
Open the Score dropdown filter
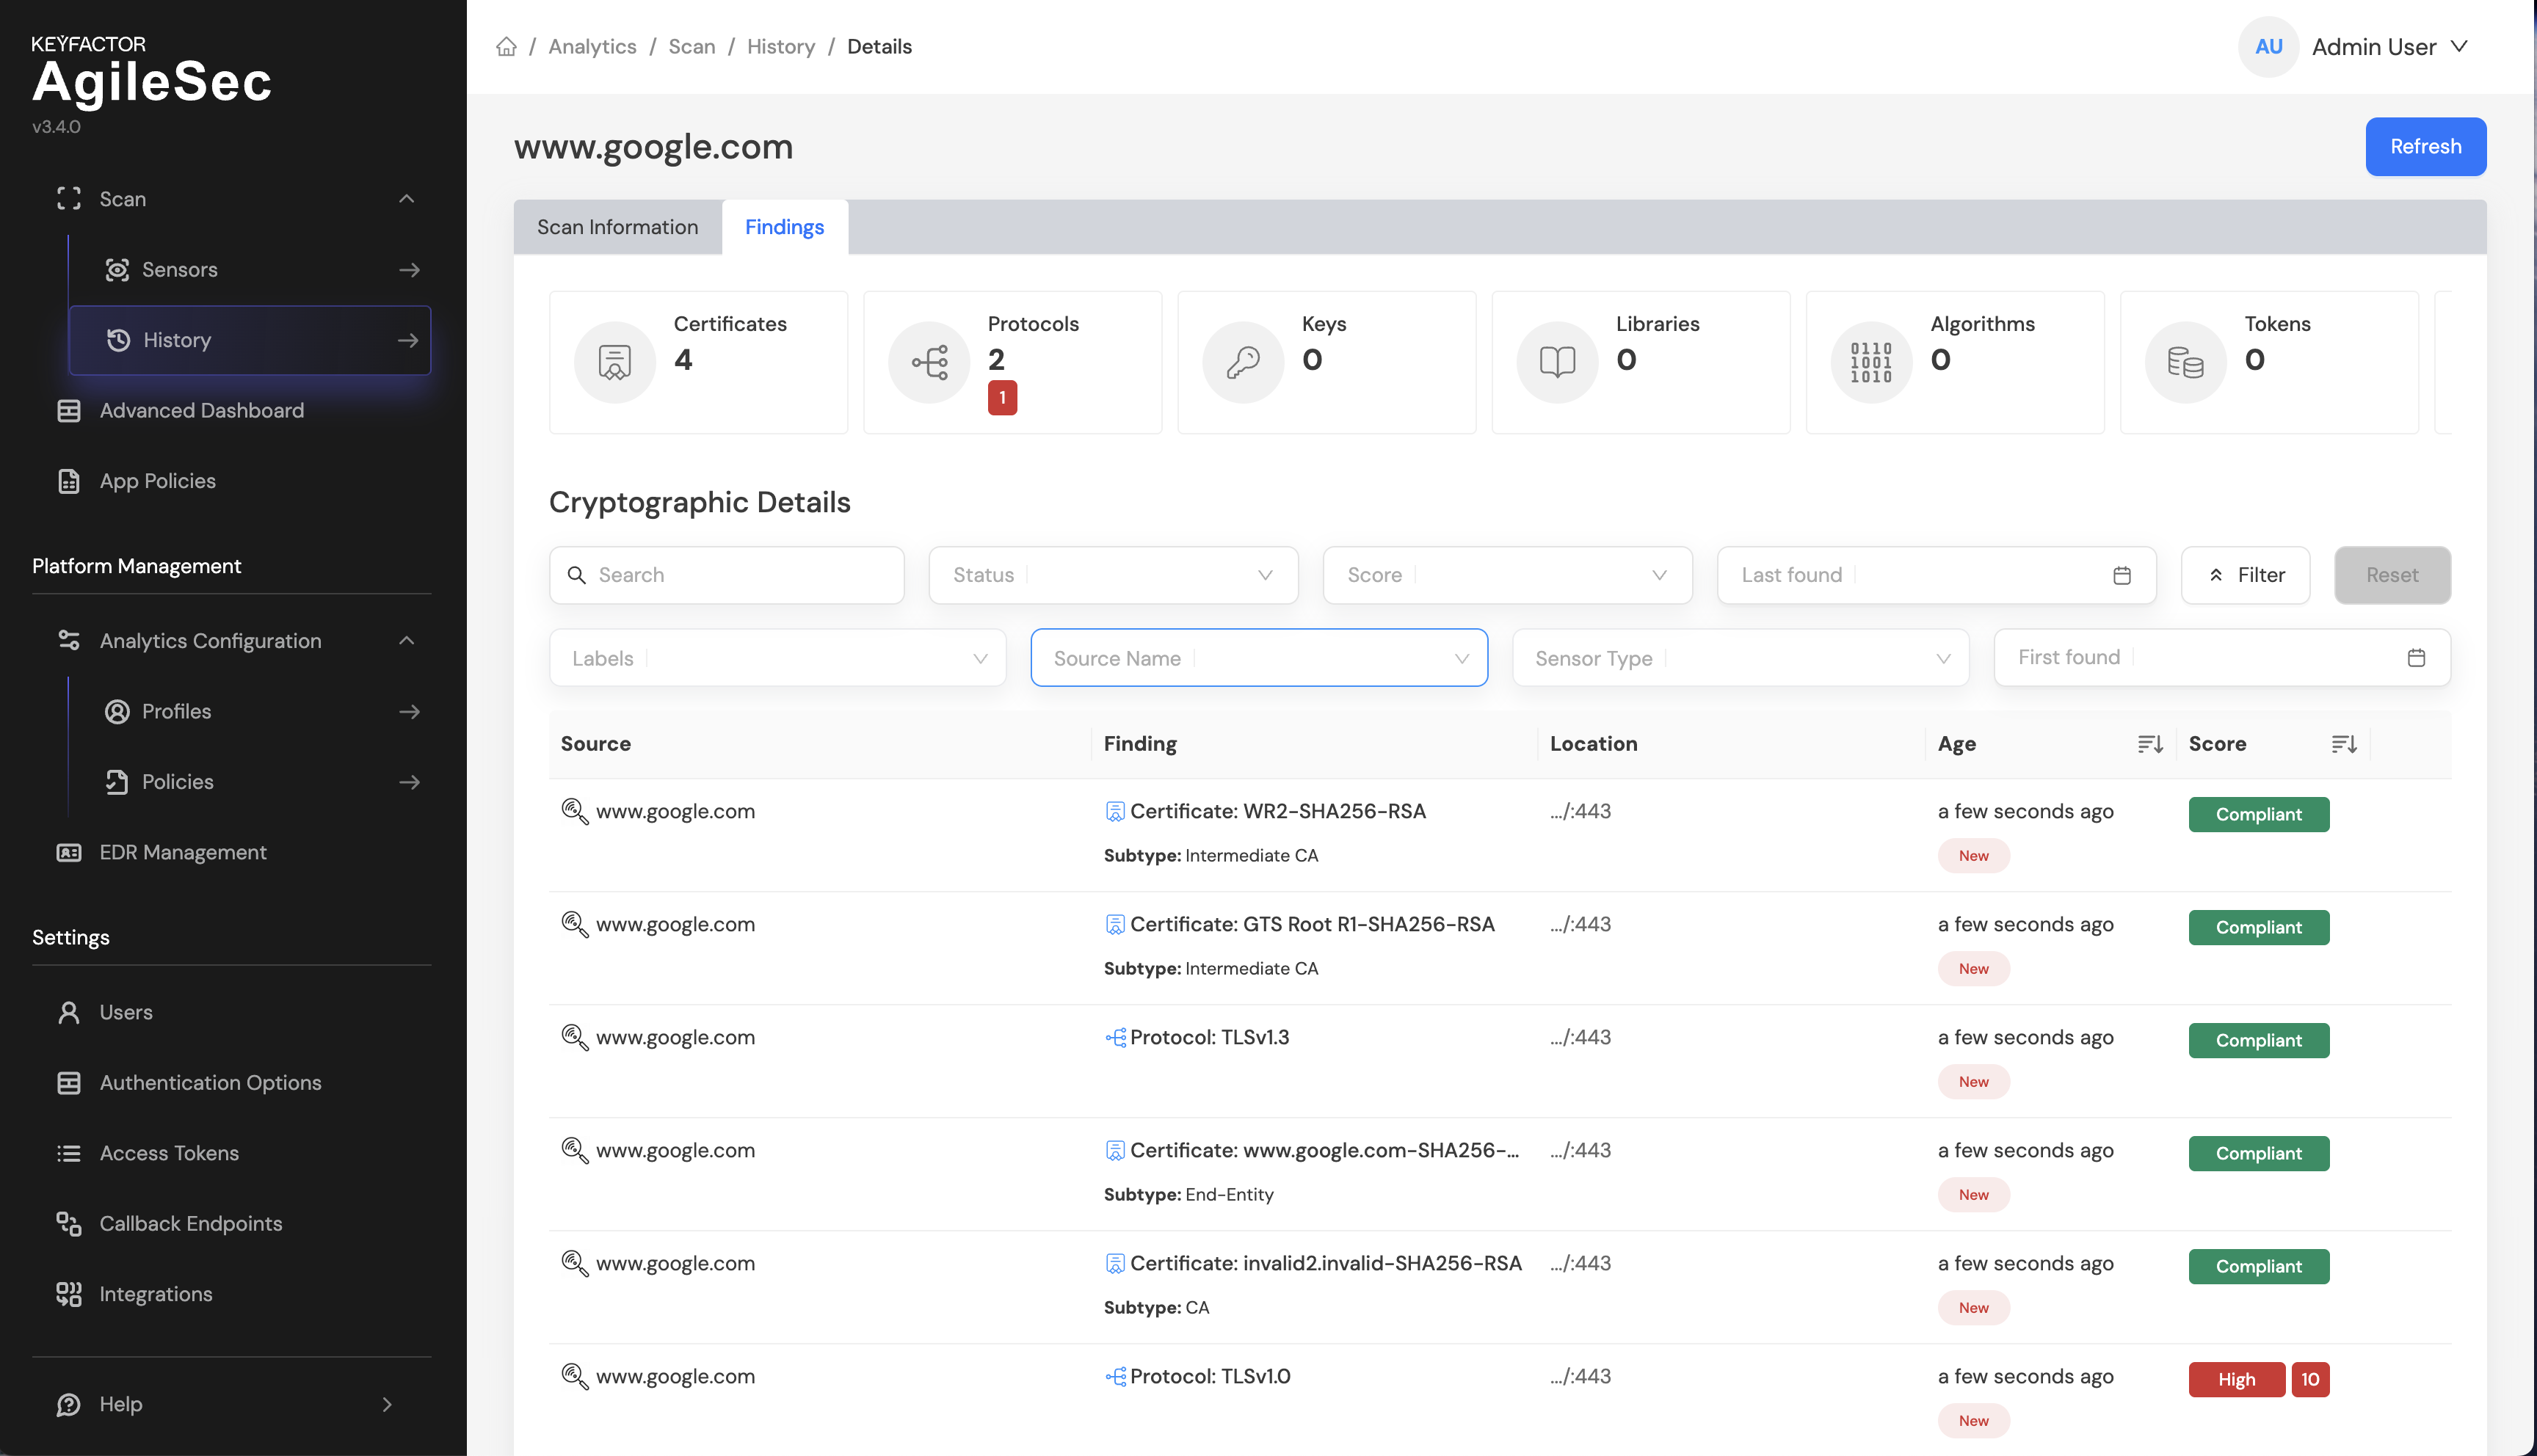click(1506, 575)
